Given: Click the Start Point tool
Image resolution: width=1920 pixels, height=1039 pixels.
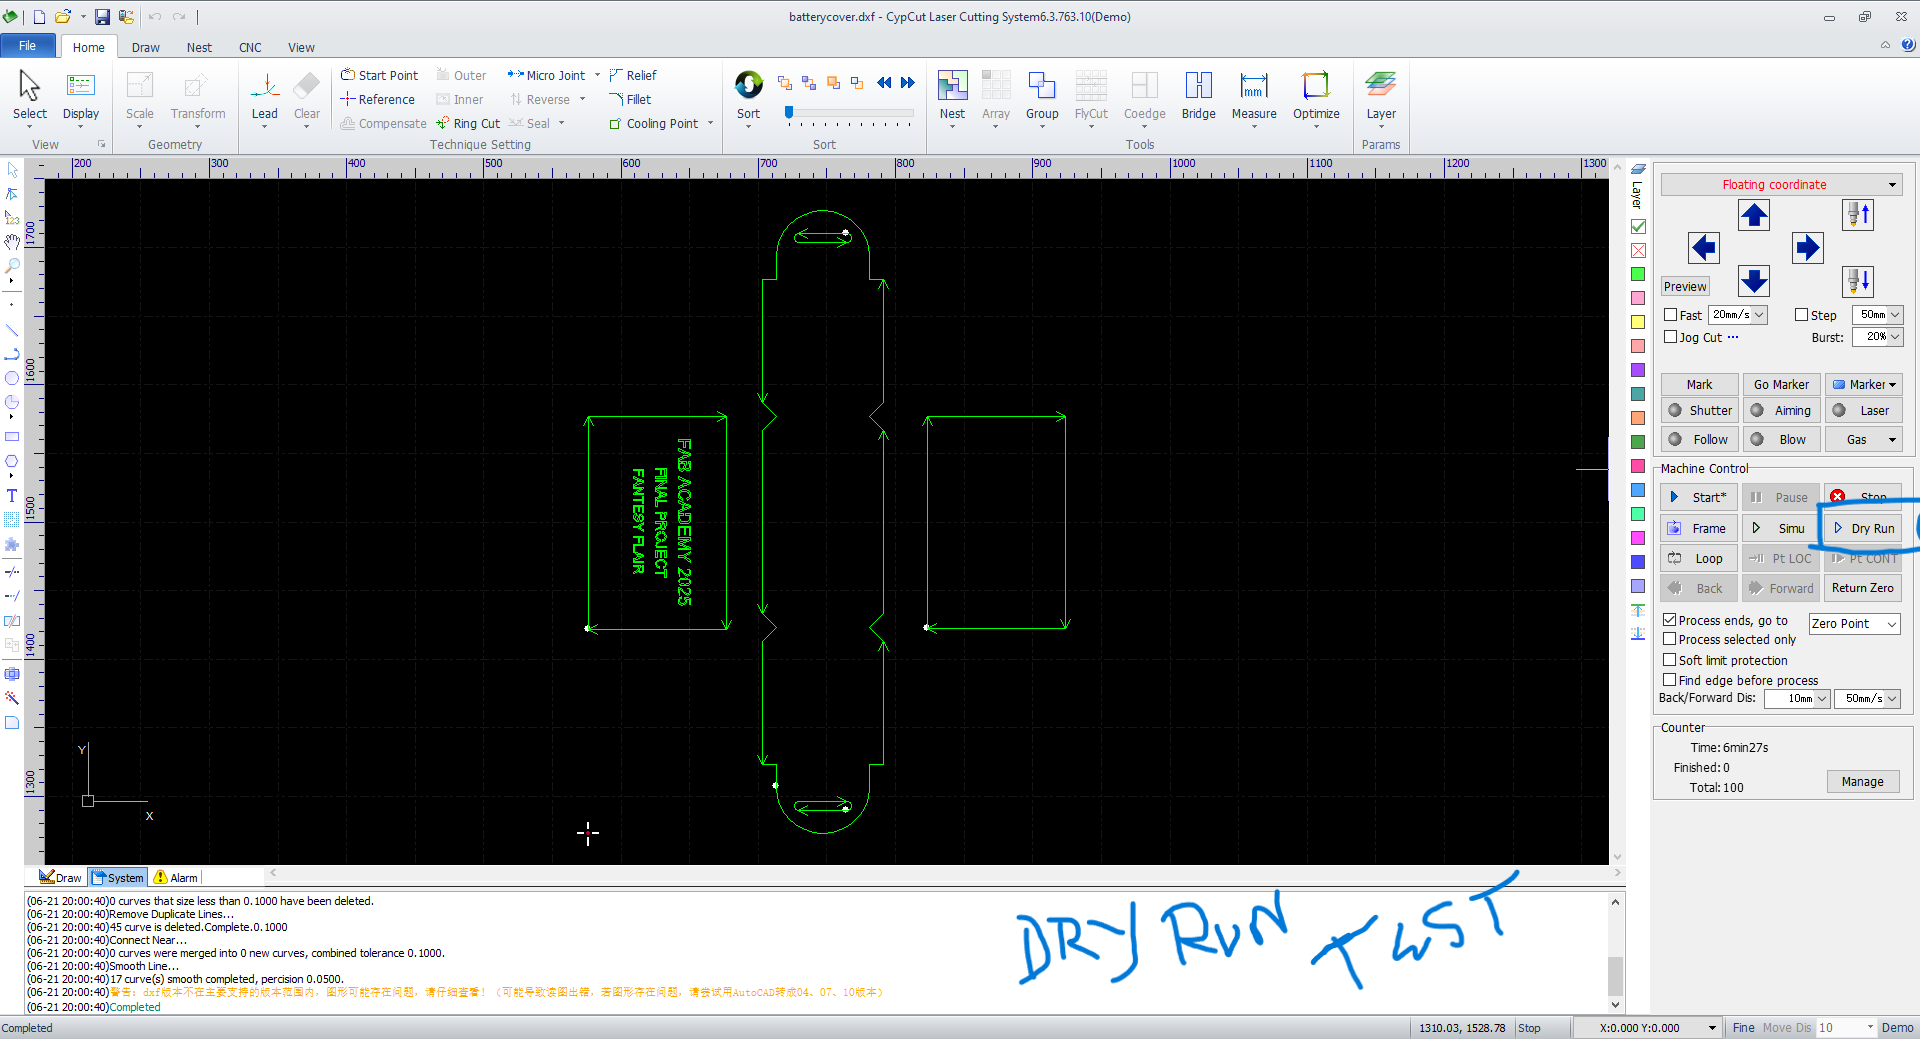Looking at the screenshot, I should (380, 75).
